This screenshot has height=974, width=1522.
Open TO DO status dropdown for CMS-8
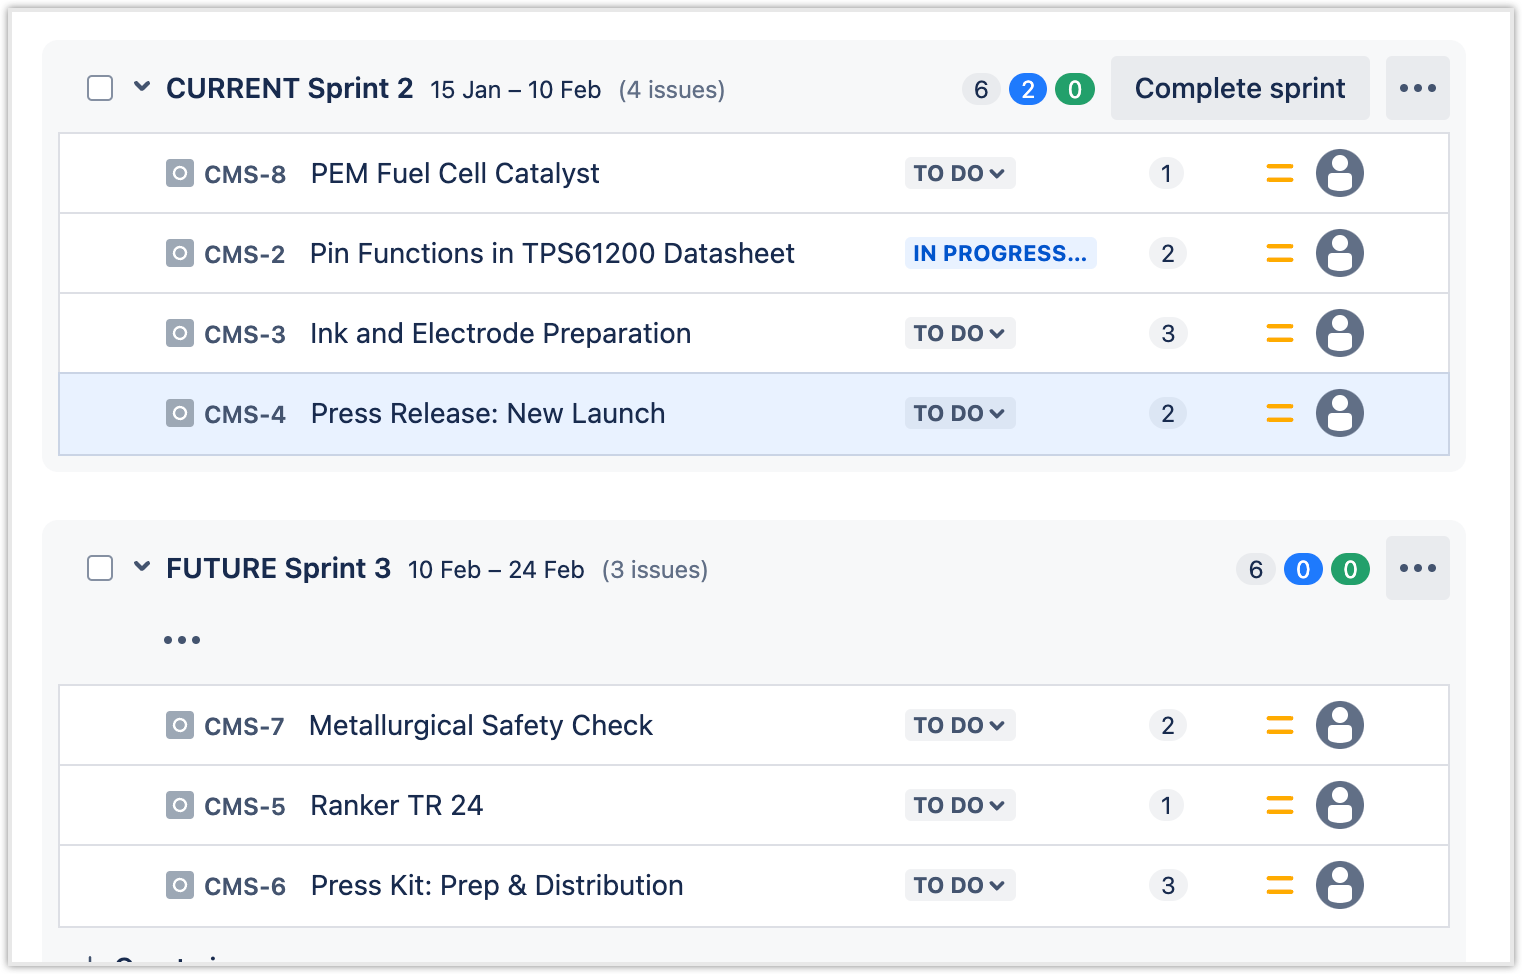[959, 173]
